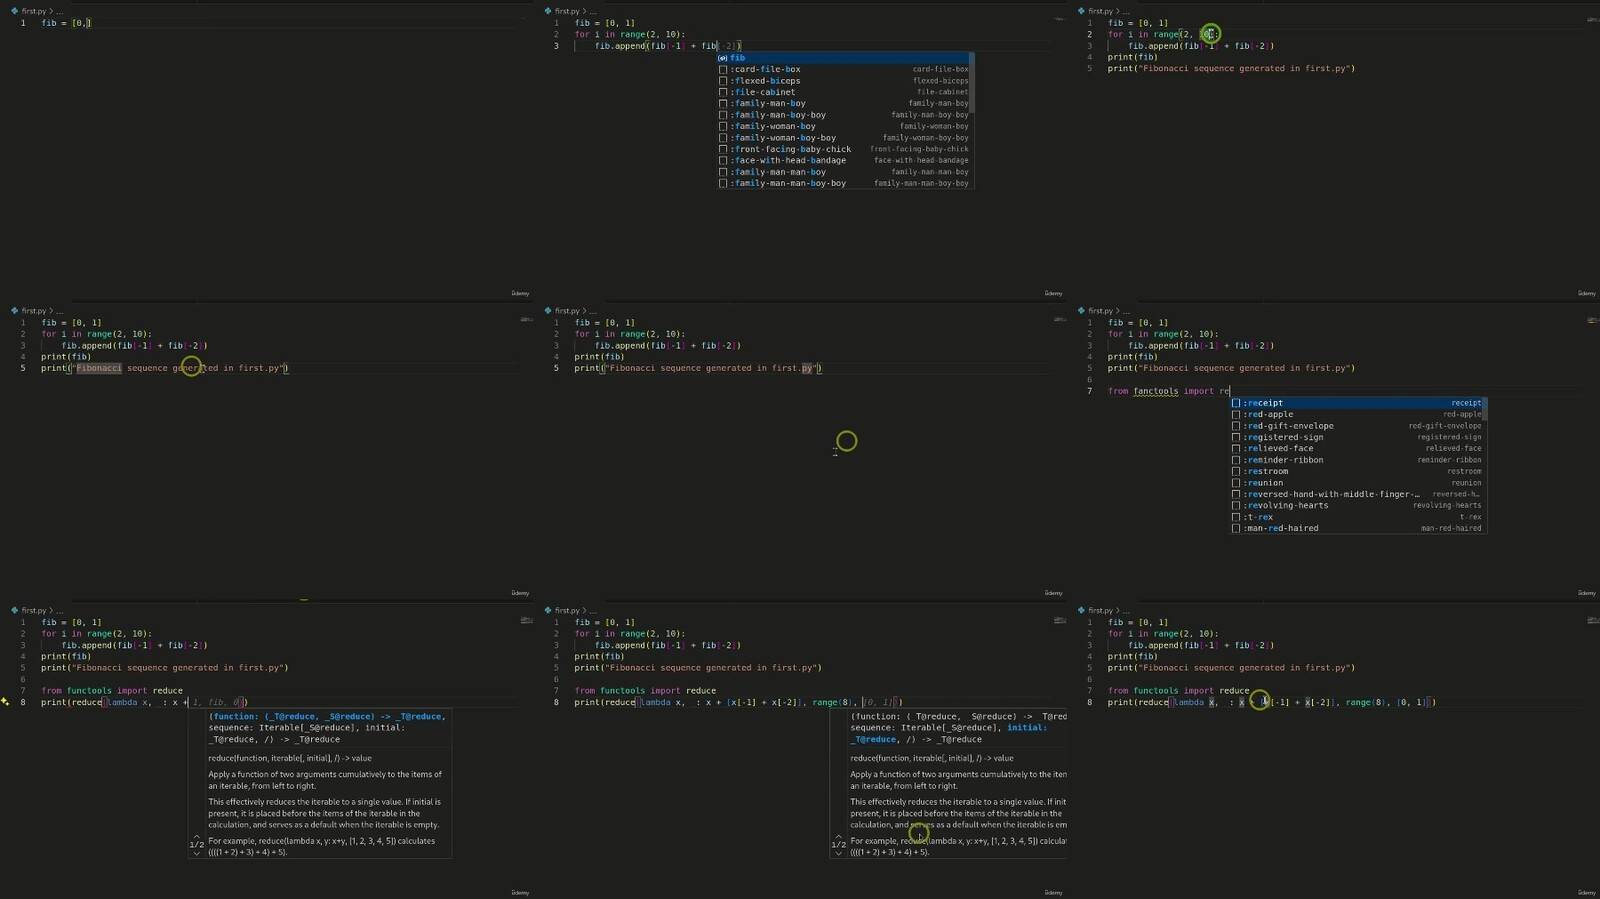Viewport: 1600px width, 899px height.
Task: Show previous signature in popup highlighting 'initial:'
Action: coord(839,837)
